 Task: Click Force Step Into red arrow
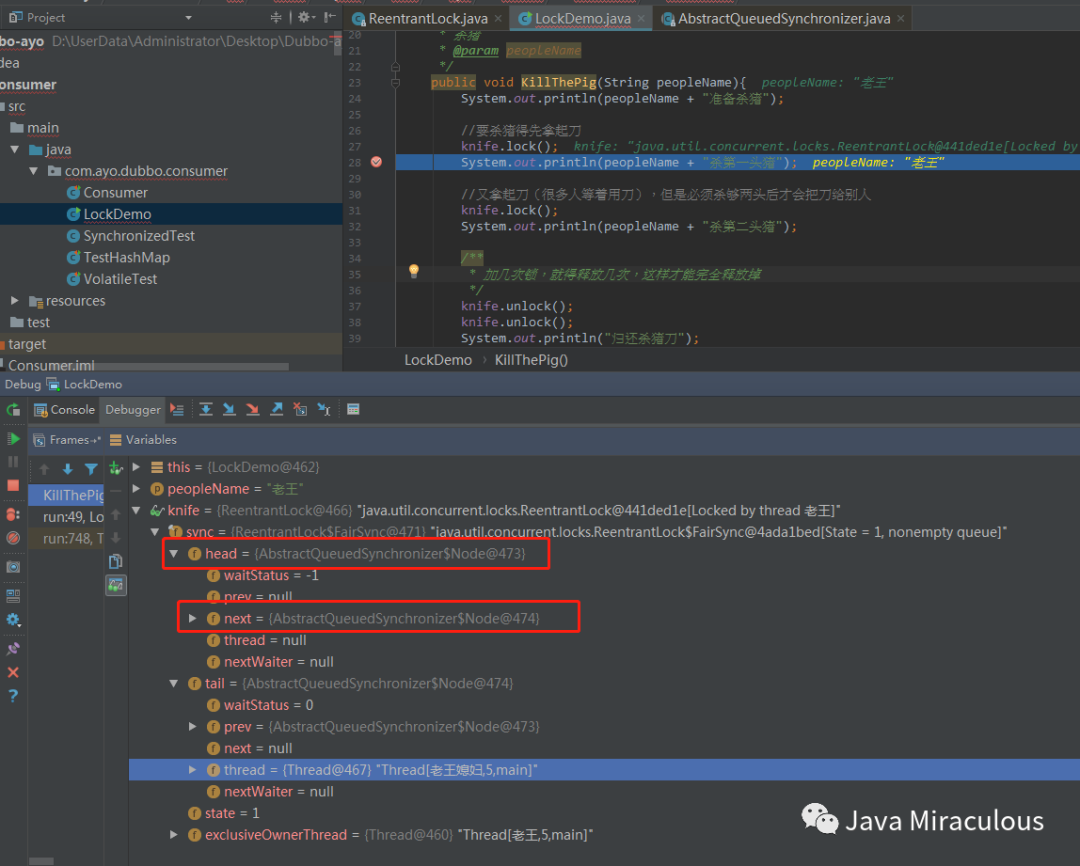(x=253, y=410)
